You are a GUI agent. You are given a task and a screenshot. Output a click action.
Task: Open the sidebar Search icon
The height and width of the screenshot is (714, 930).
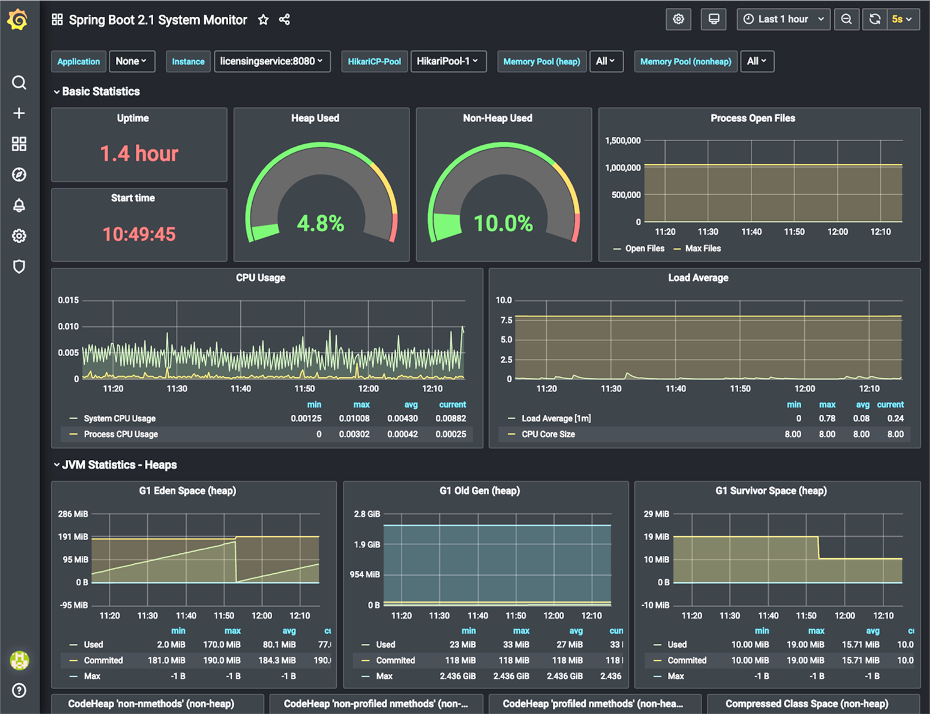point(18,82)
